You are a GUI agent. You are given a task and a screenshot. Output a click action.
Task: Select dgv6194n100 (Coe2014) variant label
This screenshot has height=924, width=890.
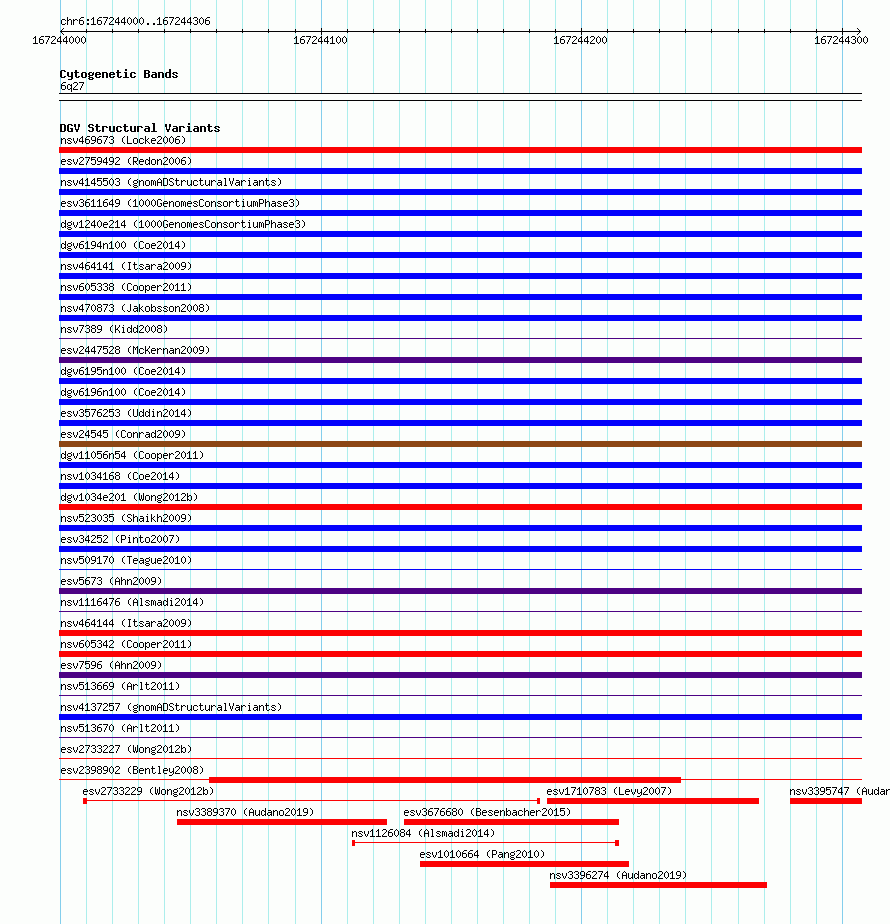pos(123,245)
